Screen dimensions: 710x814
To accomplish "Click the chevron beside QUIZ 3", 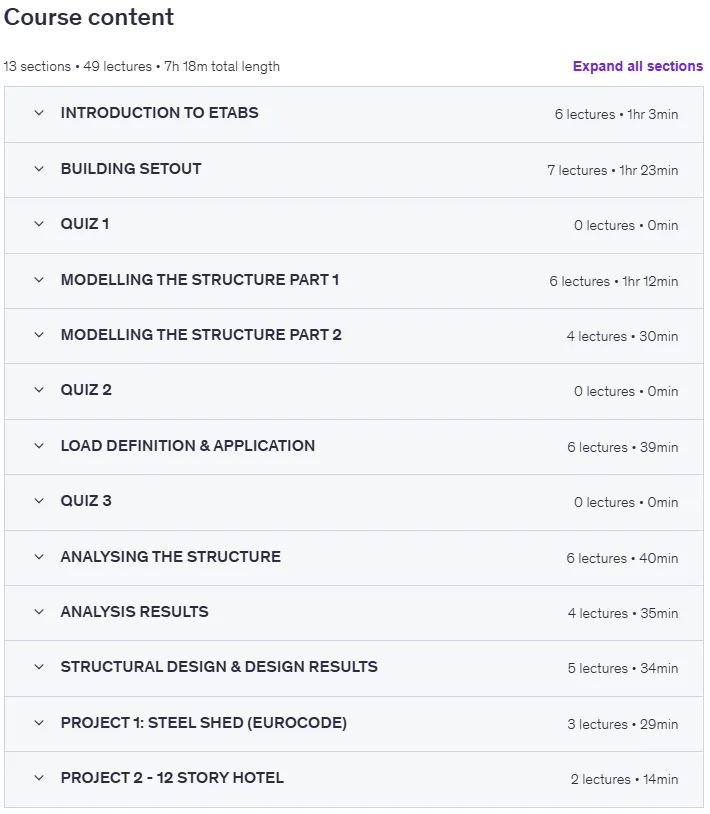I will (39, 501).
